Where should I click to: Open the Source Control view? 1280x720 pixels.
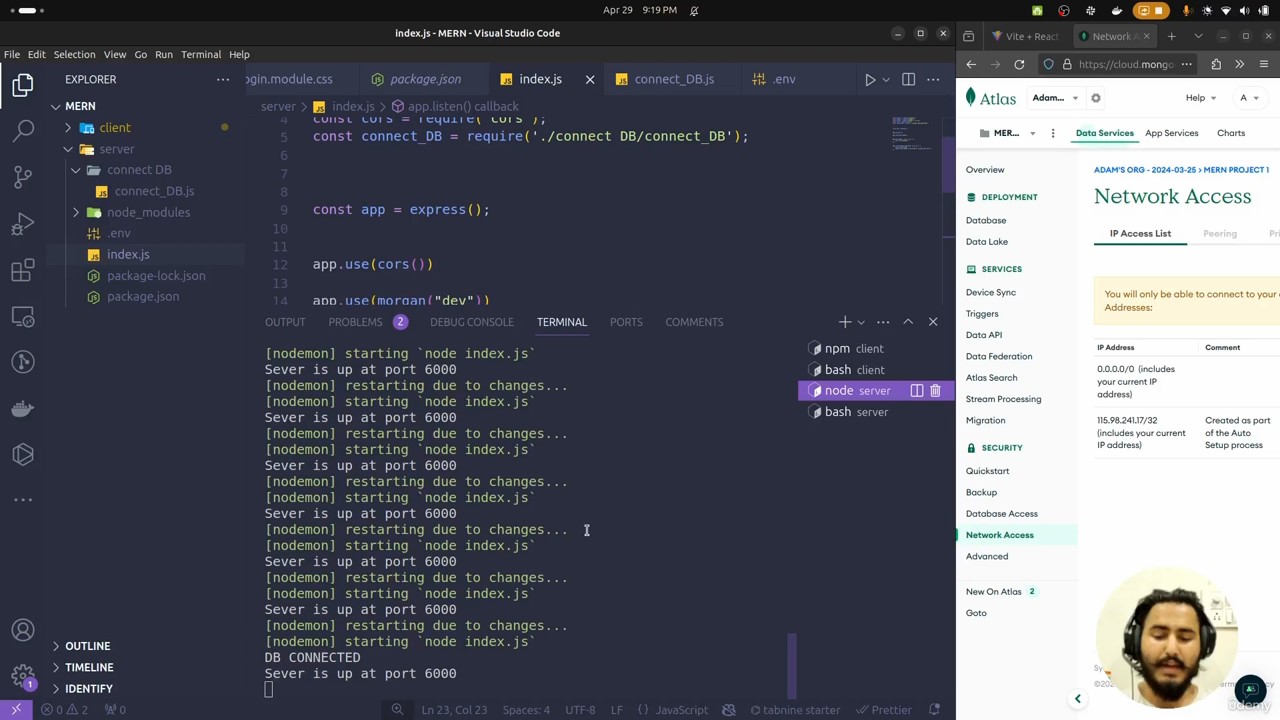tap(23, 177)
